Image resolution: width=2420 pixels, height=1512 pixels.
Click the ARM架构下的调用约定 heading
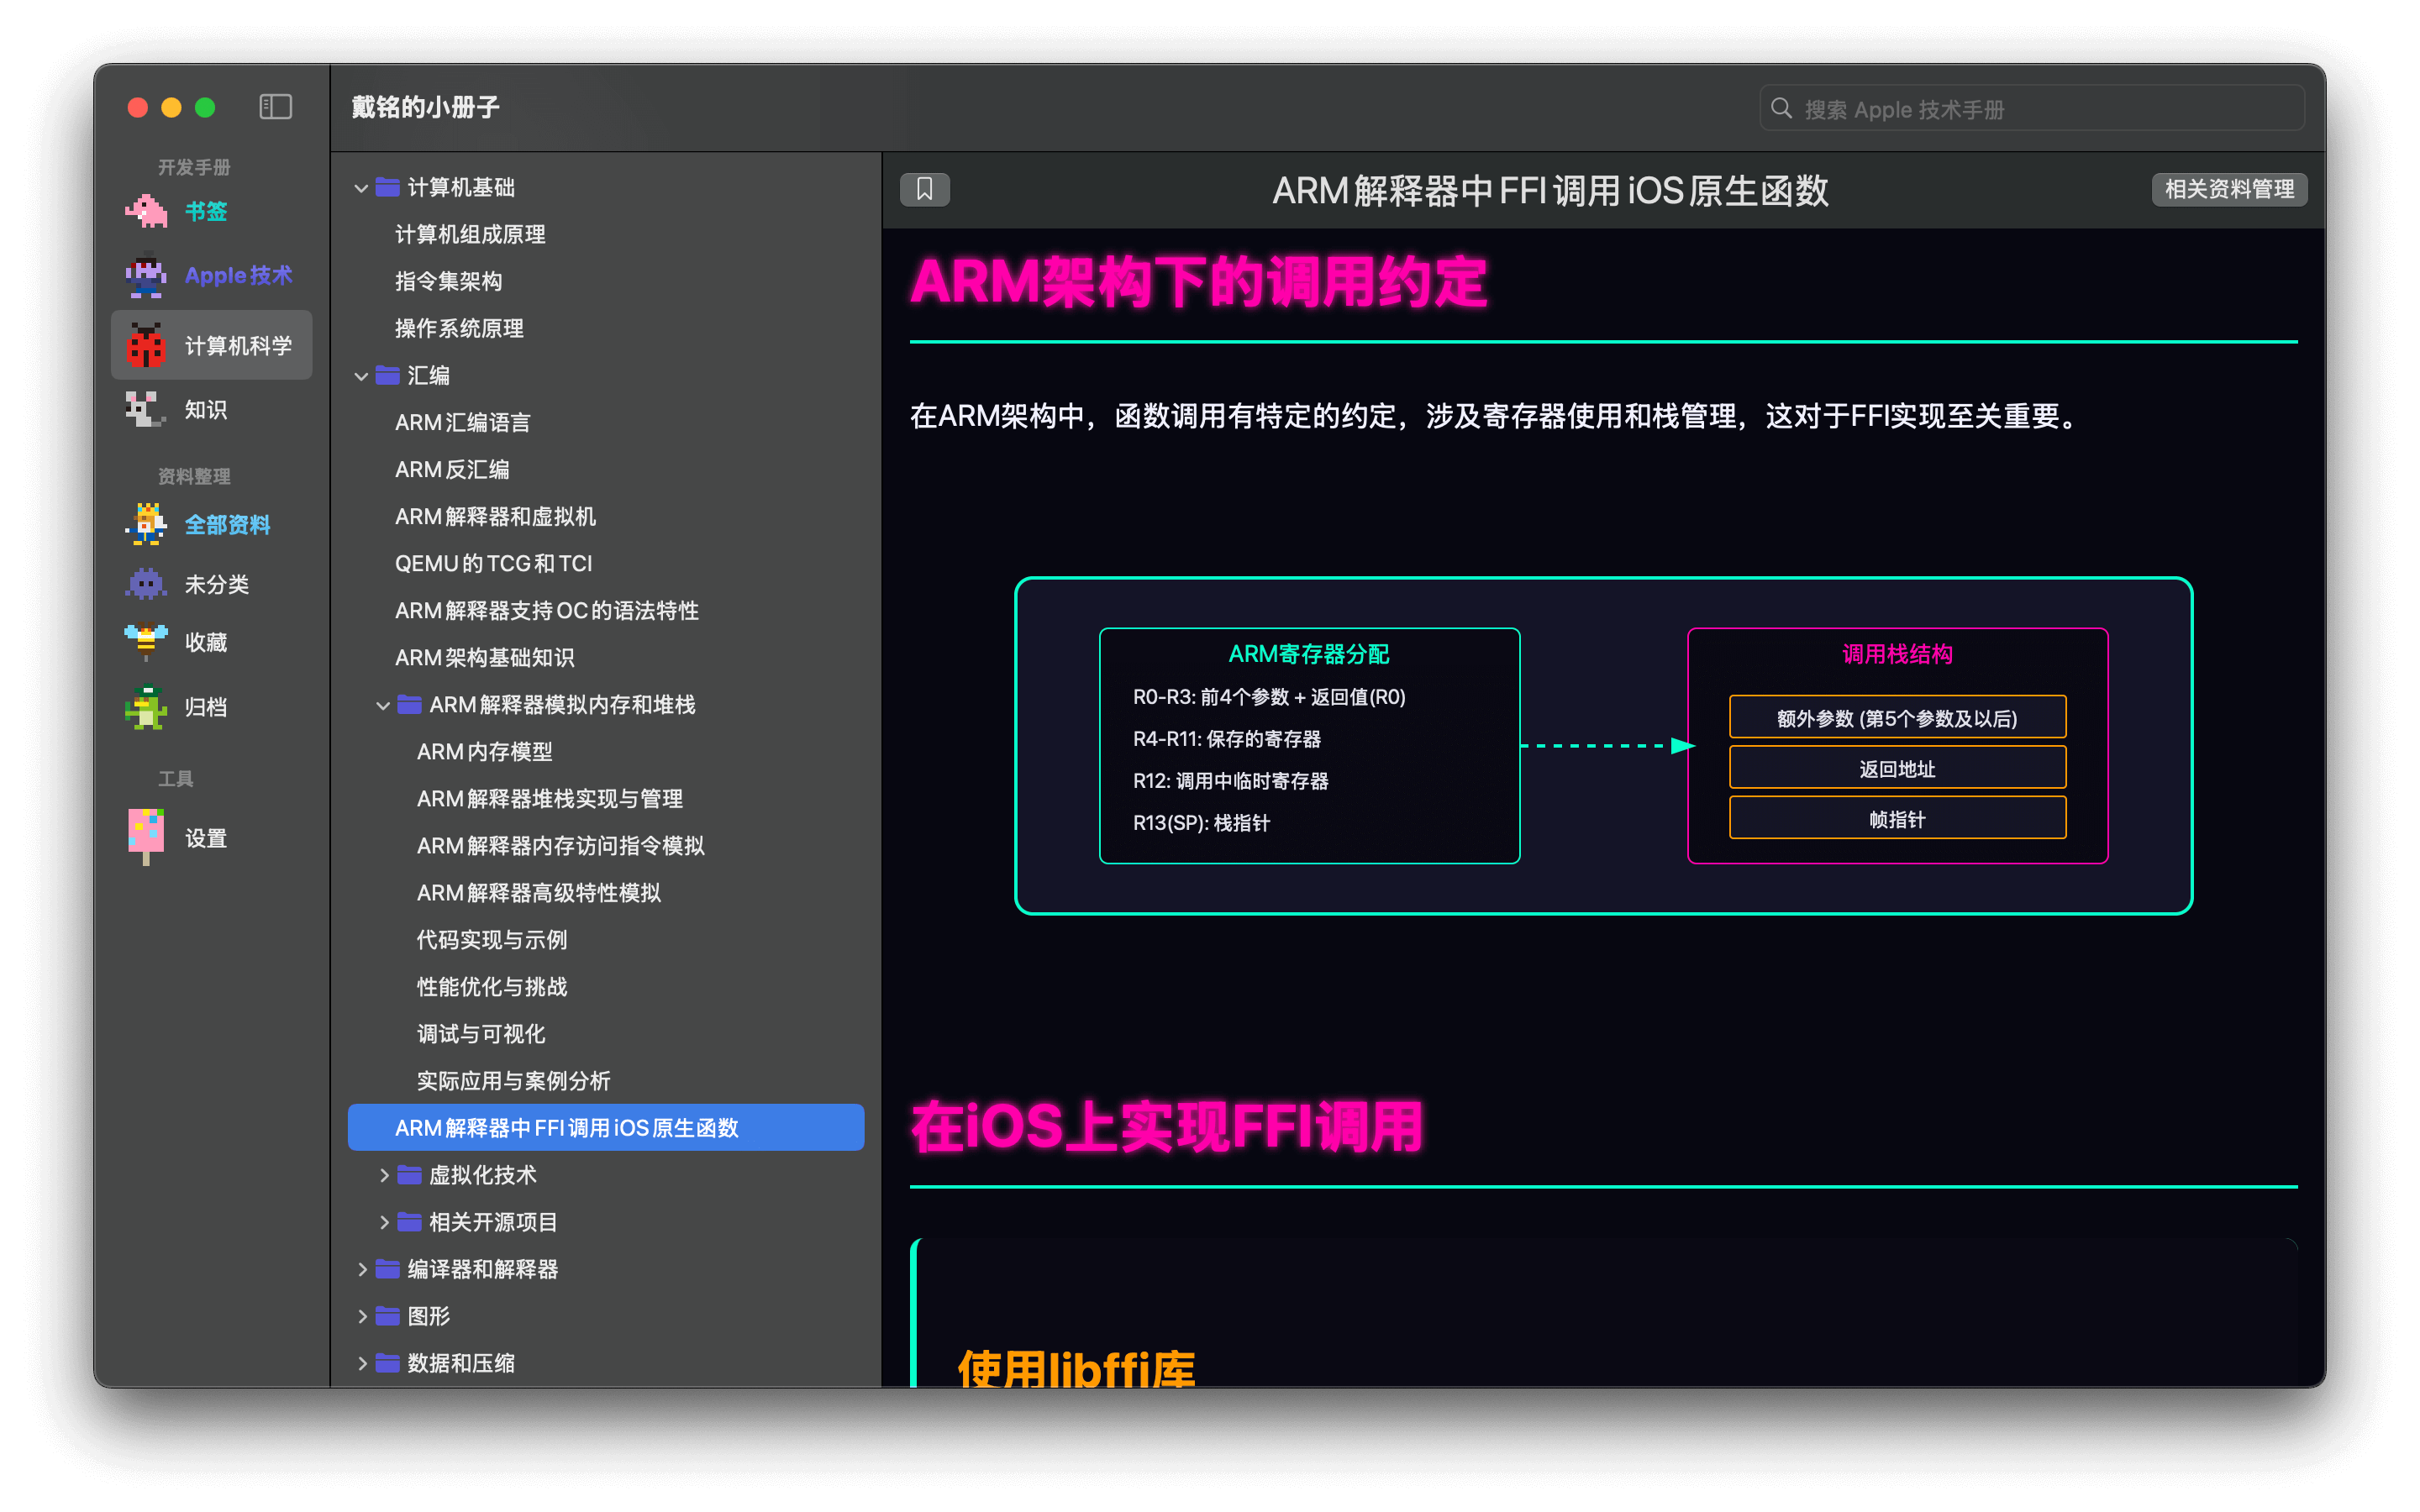[x=1198, y=281]
